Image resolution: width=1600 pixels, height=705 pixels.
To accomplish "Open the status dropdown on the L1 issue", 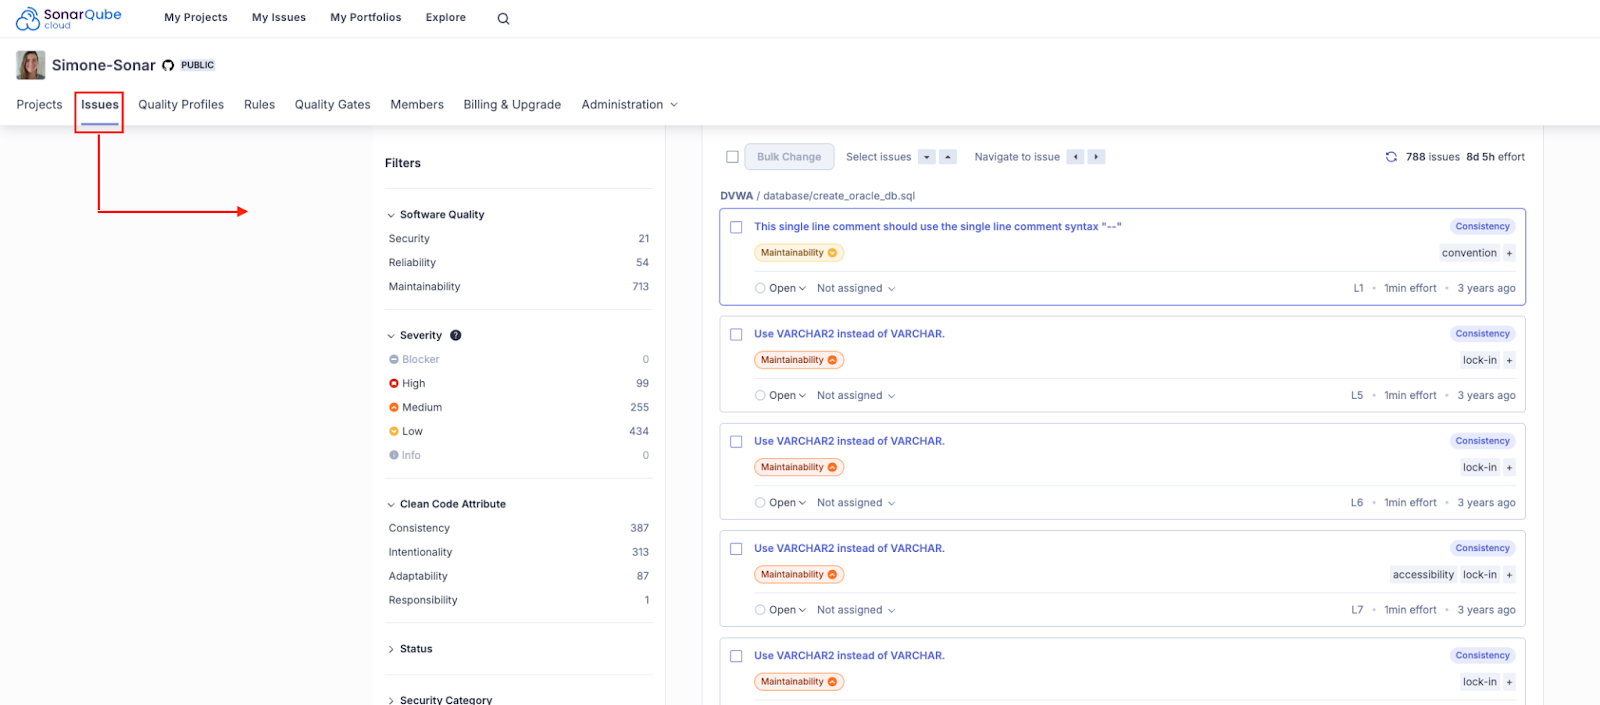I will [x=787, y=288].
